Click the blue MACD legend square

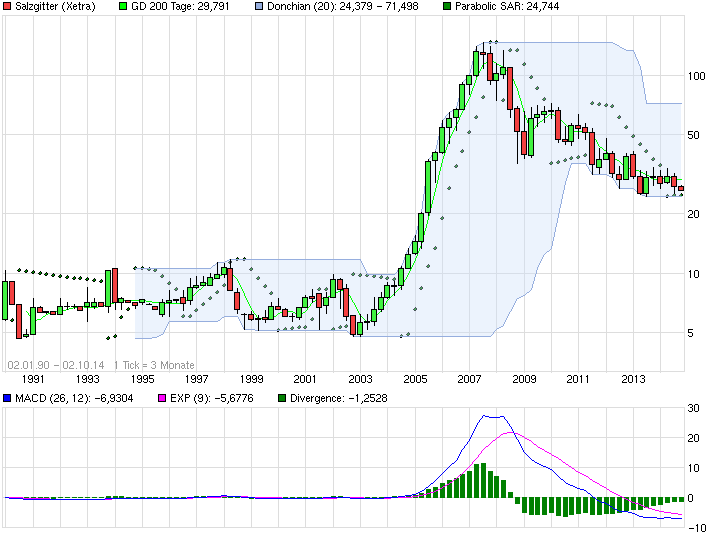pyautogui.click(x=8, y=399)
